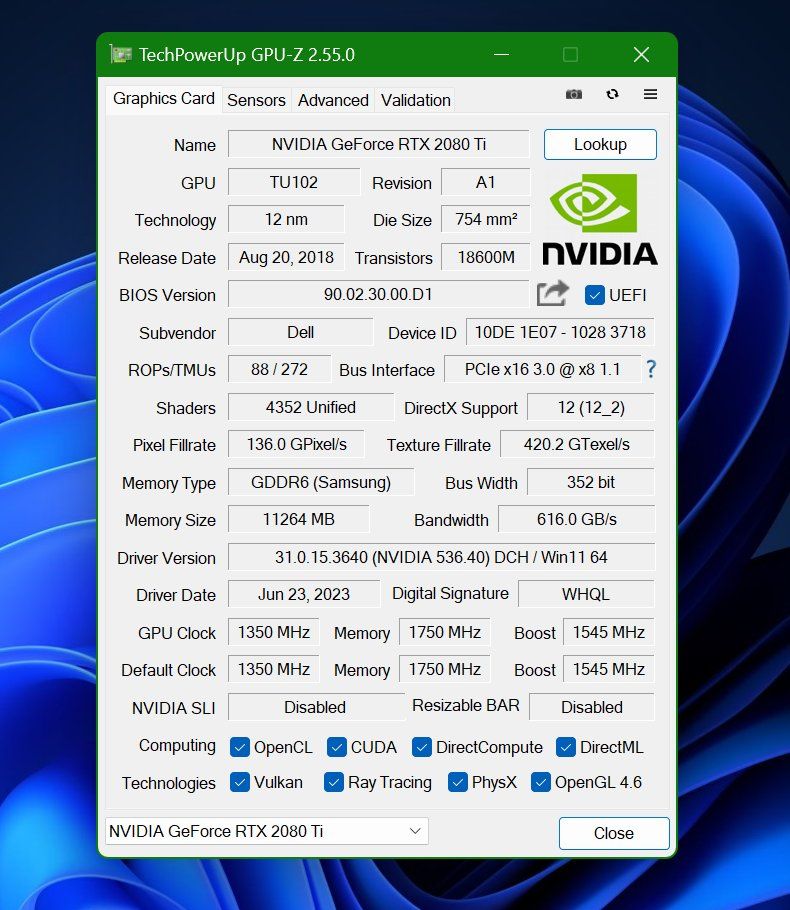Click the Pixel Fillrate field 136.0 GPixel/s
This screenshot has height=910, width=790.
pyautogui.click(x=296, y=444)
